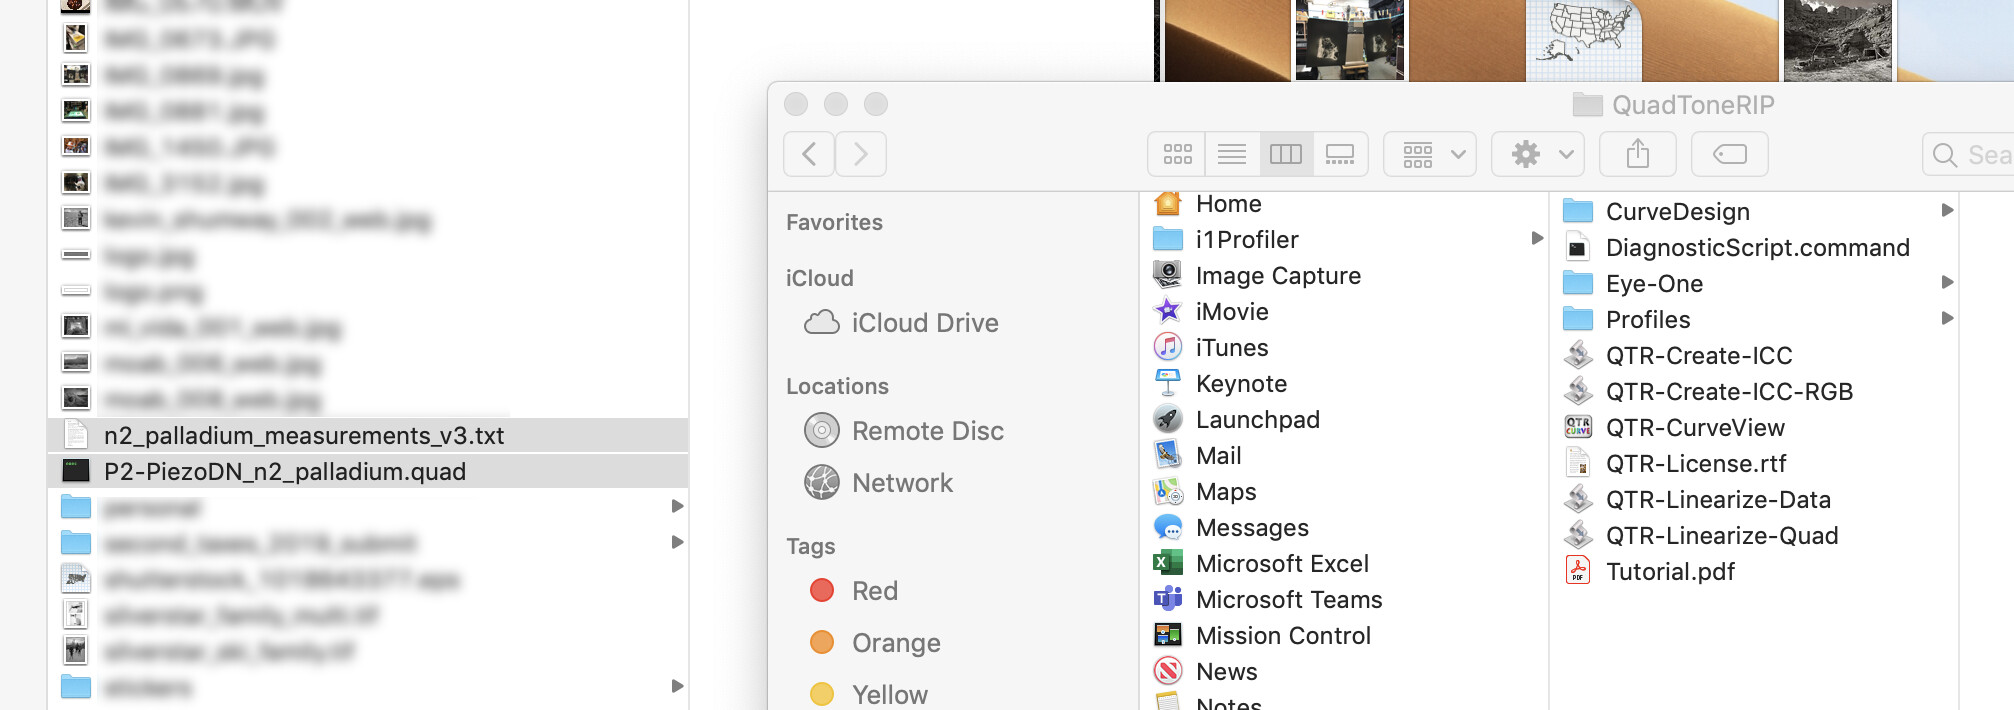
Task: Switch to gallery view
Action: (x=1339, y=154)
